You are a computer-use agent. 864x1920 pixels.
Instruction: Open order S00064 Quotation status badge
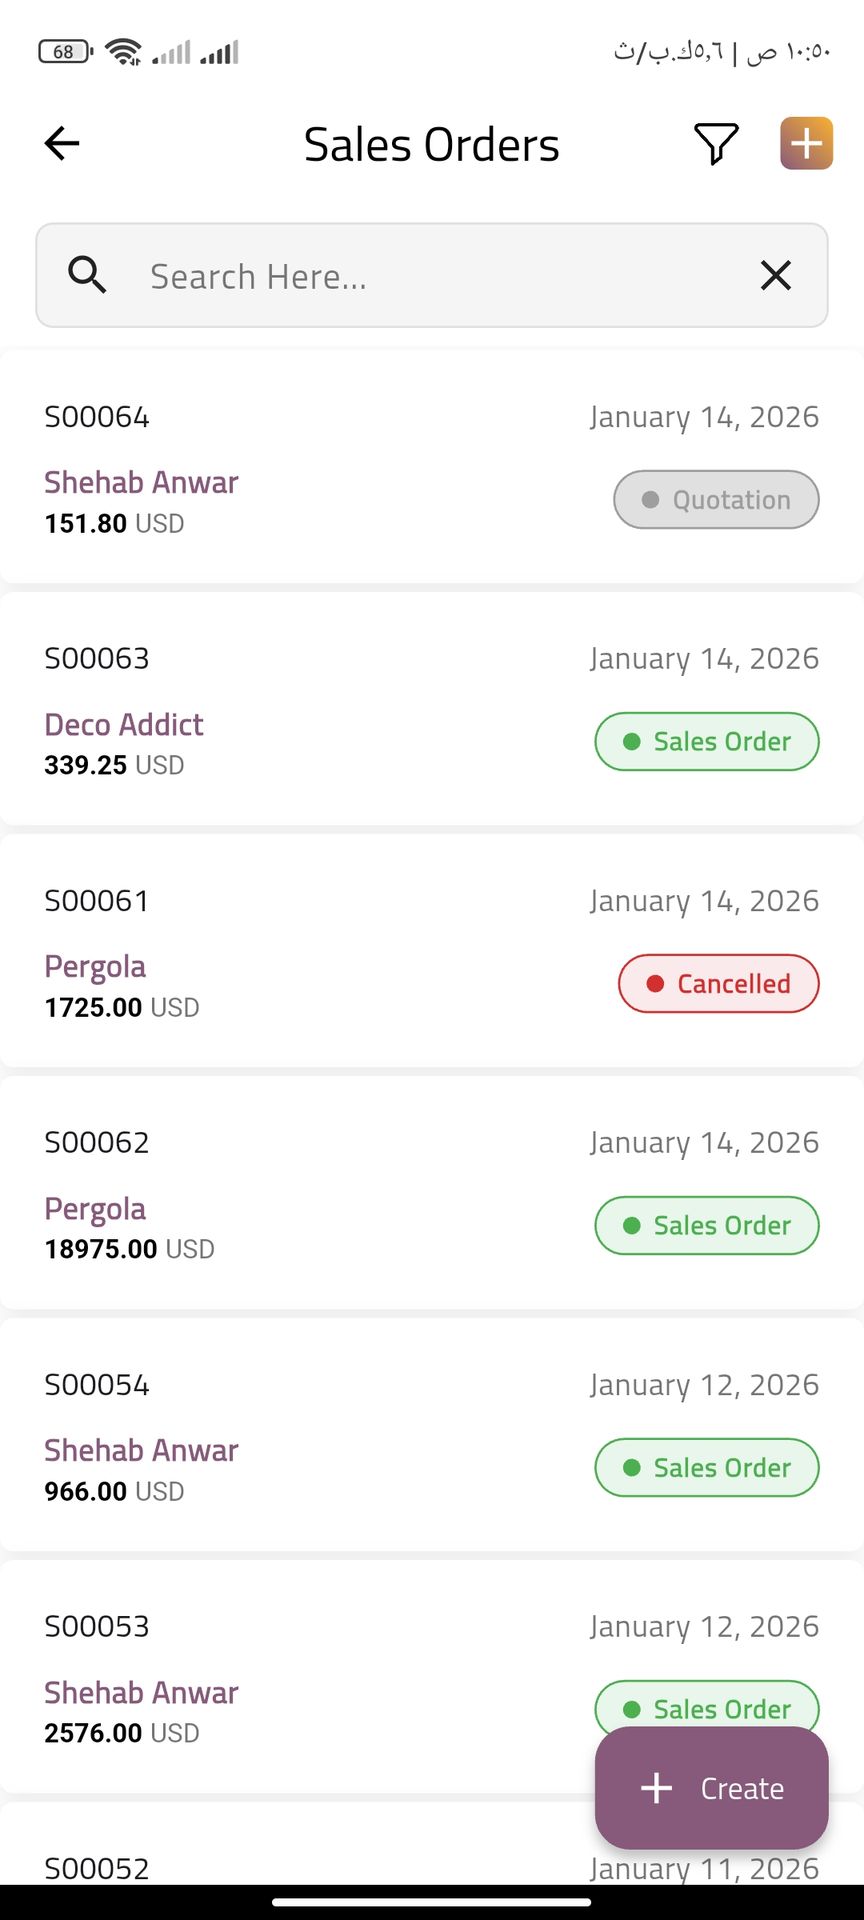tap(716, 500)
